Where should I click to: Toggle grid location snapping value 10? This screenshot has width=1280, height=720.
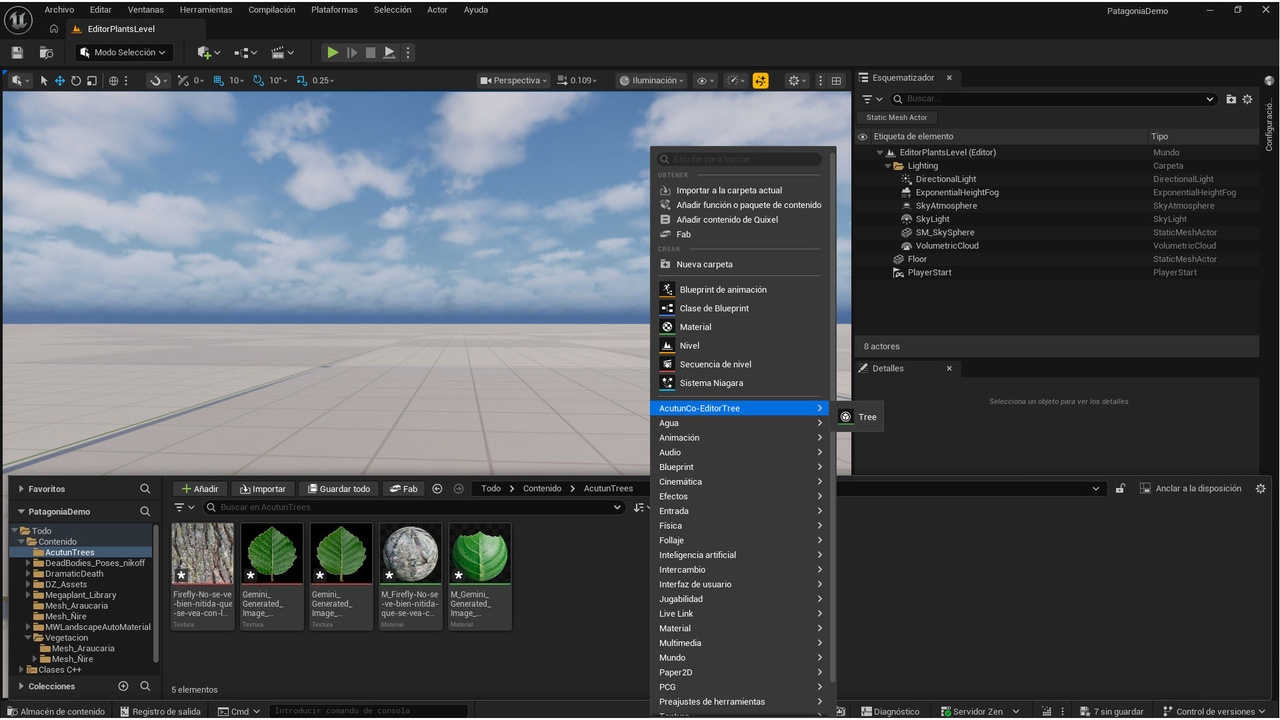(x=230, y=81)
